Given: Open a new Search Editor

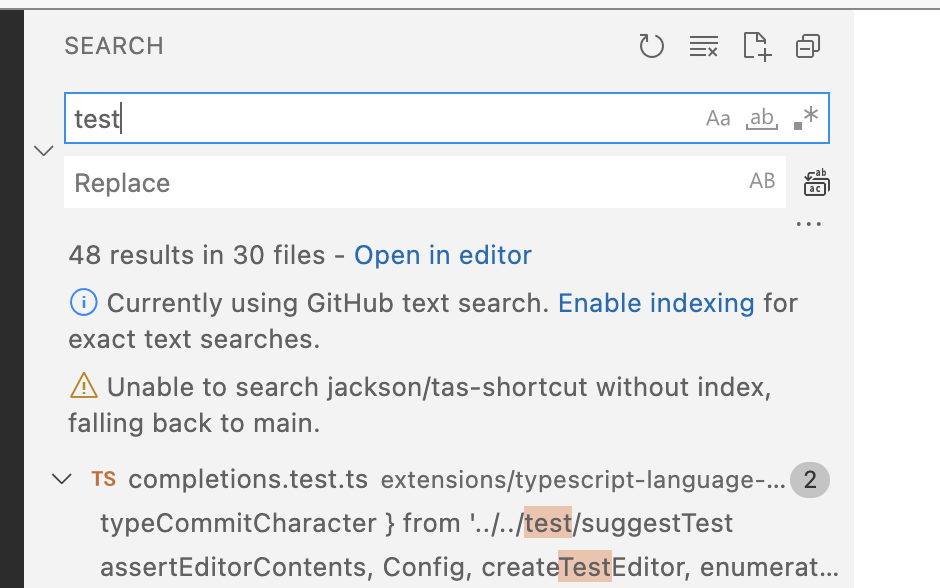Looking at the screenshot, I should [x=757, y=46].
